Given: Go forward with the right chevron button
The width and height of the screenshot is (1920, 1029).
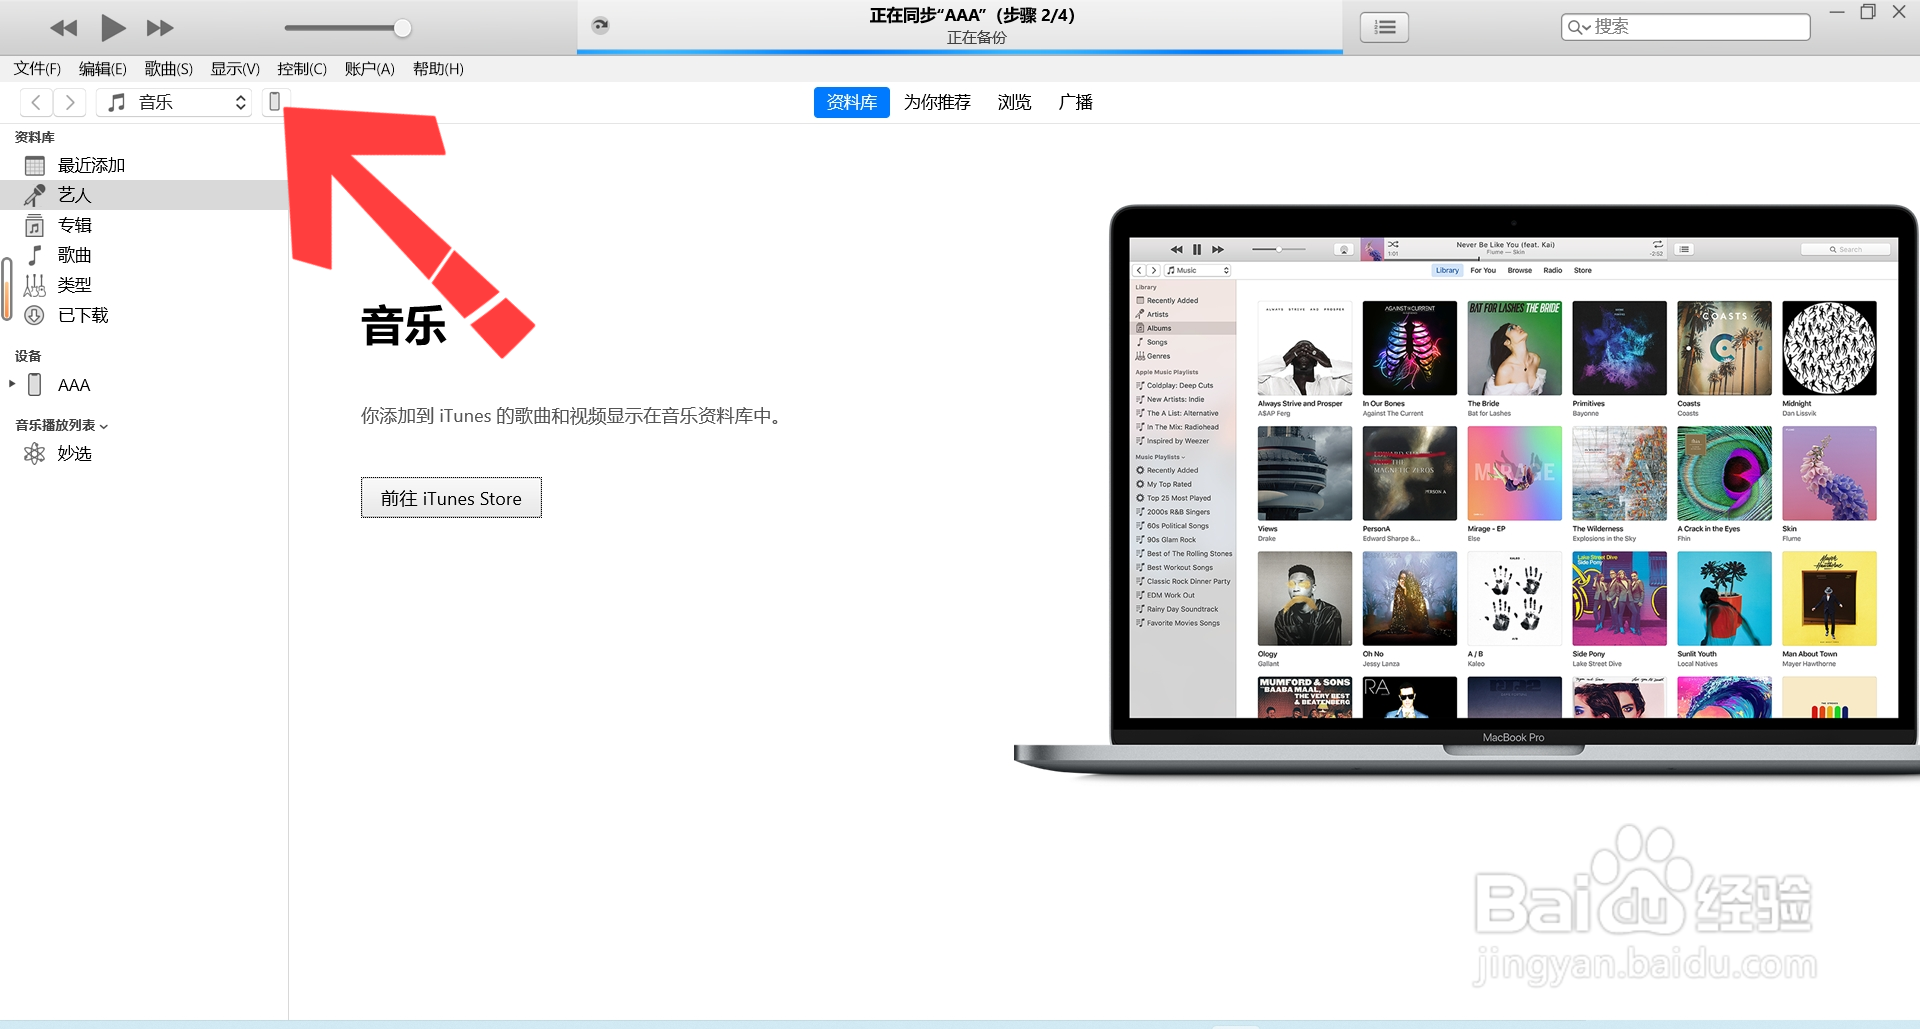Looking at the screenshot, I should pos(70,102).
